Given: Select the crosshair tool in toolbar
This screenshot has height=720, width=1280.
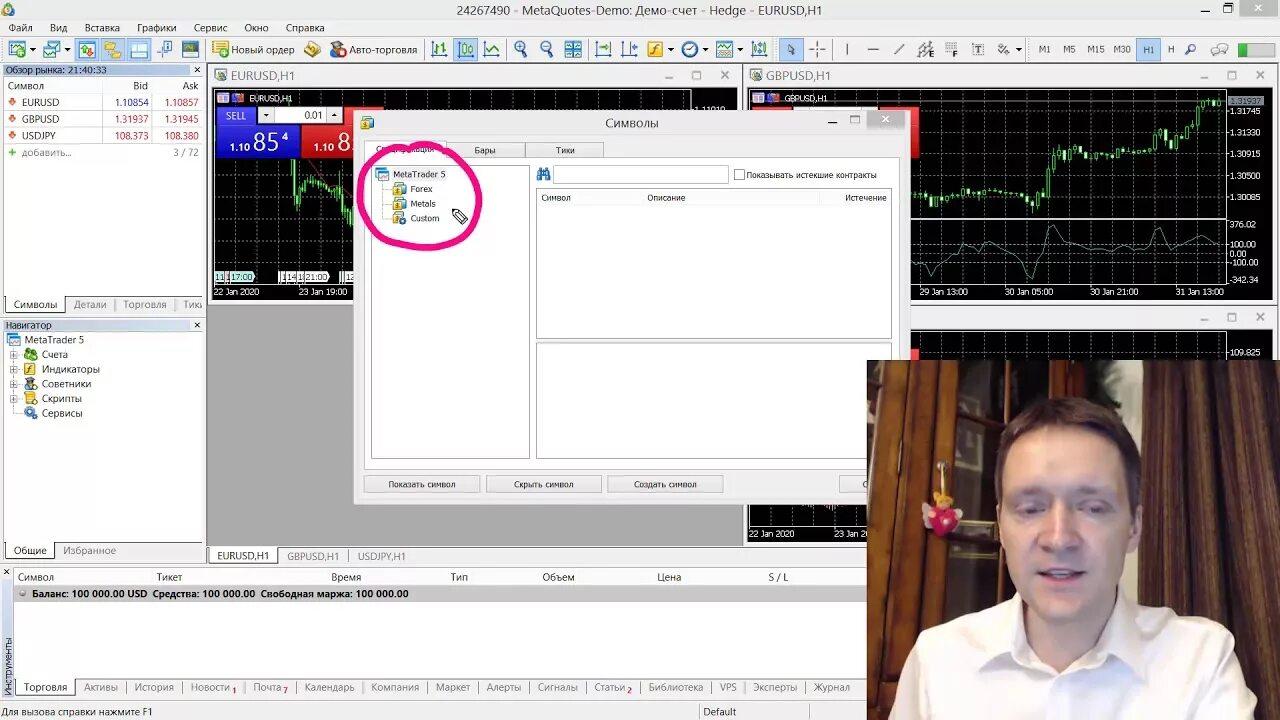Looking at the screenshot, I should coord(817,49).
